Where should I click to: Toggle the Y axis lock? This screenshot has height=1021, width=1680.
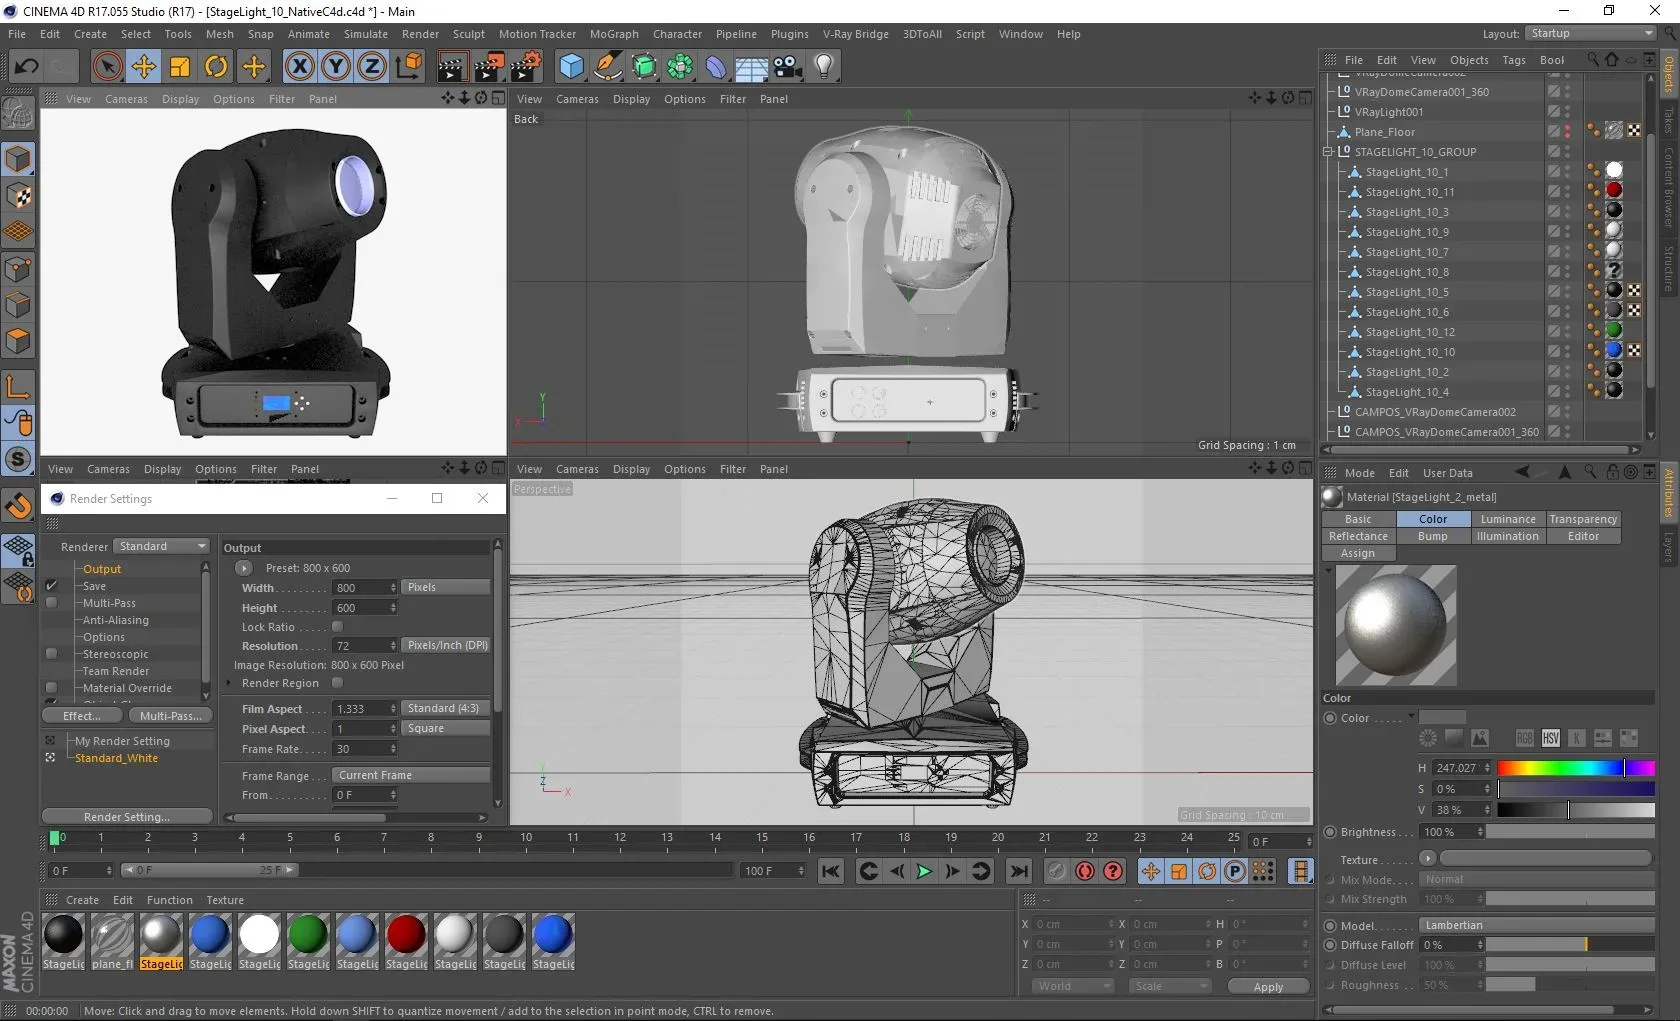336,67
